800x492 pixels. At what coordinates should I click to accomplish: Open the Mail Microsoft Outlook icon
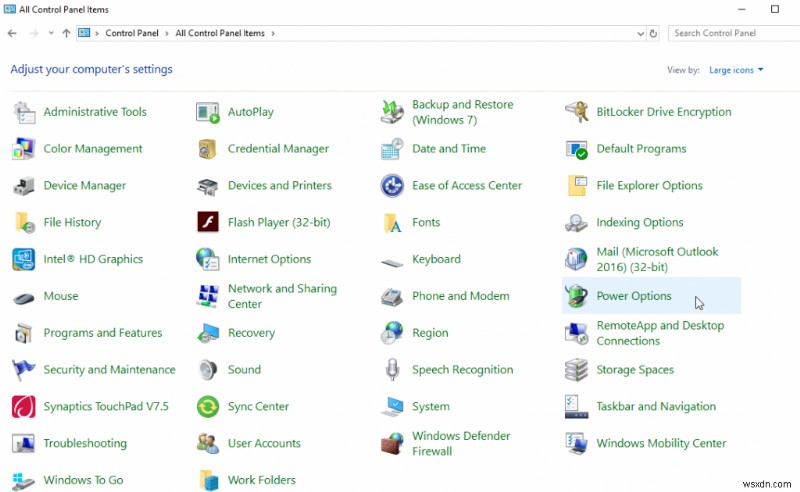click(x=577, y=259)
